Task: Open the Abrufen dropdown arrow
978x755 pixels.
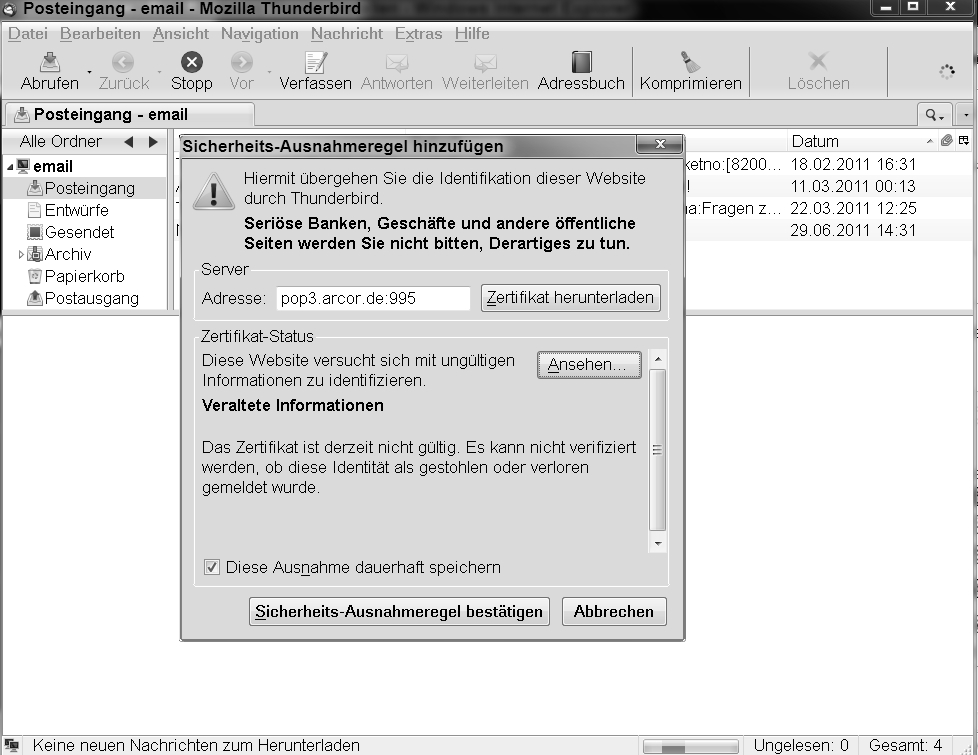Action: pyautogui.click(x=89, y=72)
